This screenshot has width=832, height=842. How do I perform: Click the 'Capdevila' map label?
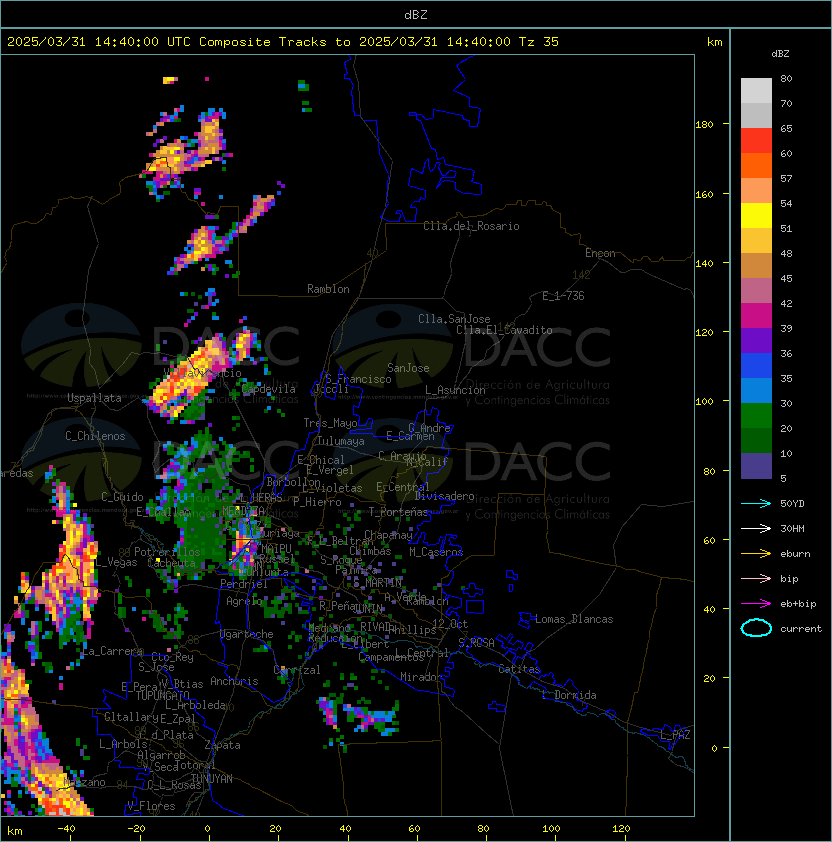coord(269,389)
